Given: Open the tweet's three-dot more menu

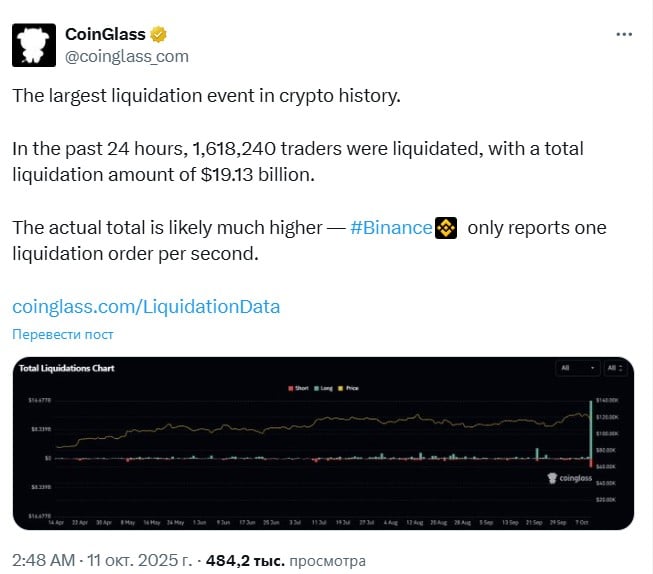Looking at the screenshot, I should coord(624,34).
